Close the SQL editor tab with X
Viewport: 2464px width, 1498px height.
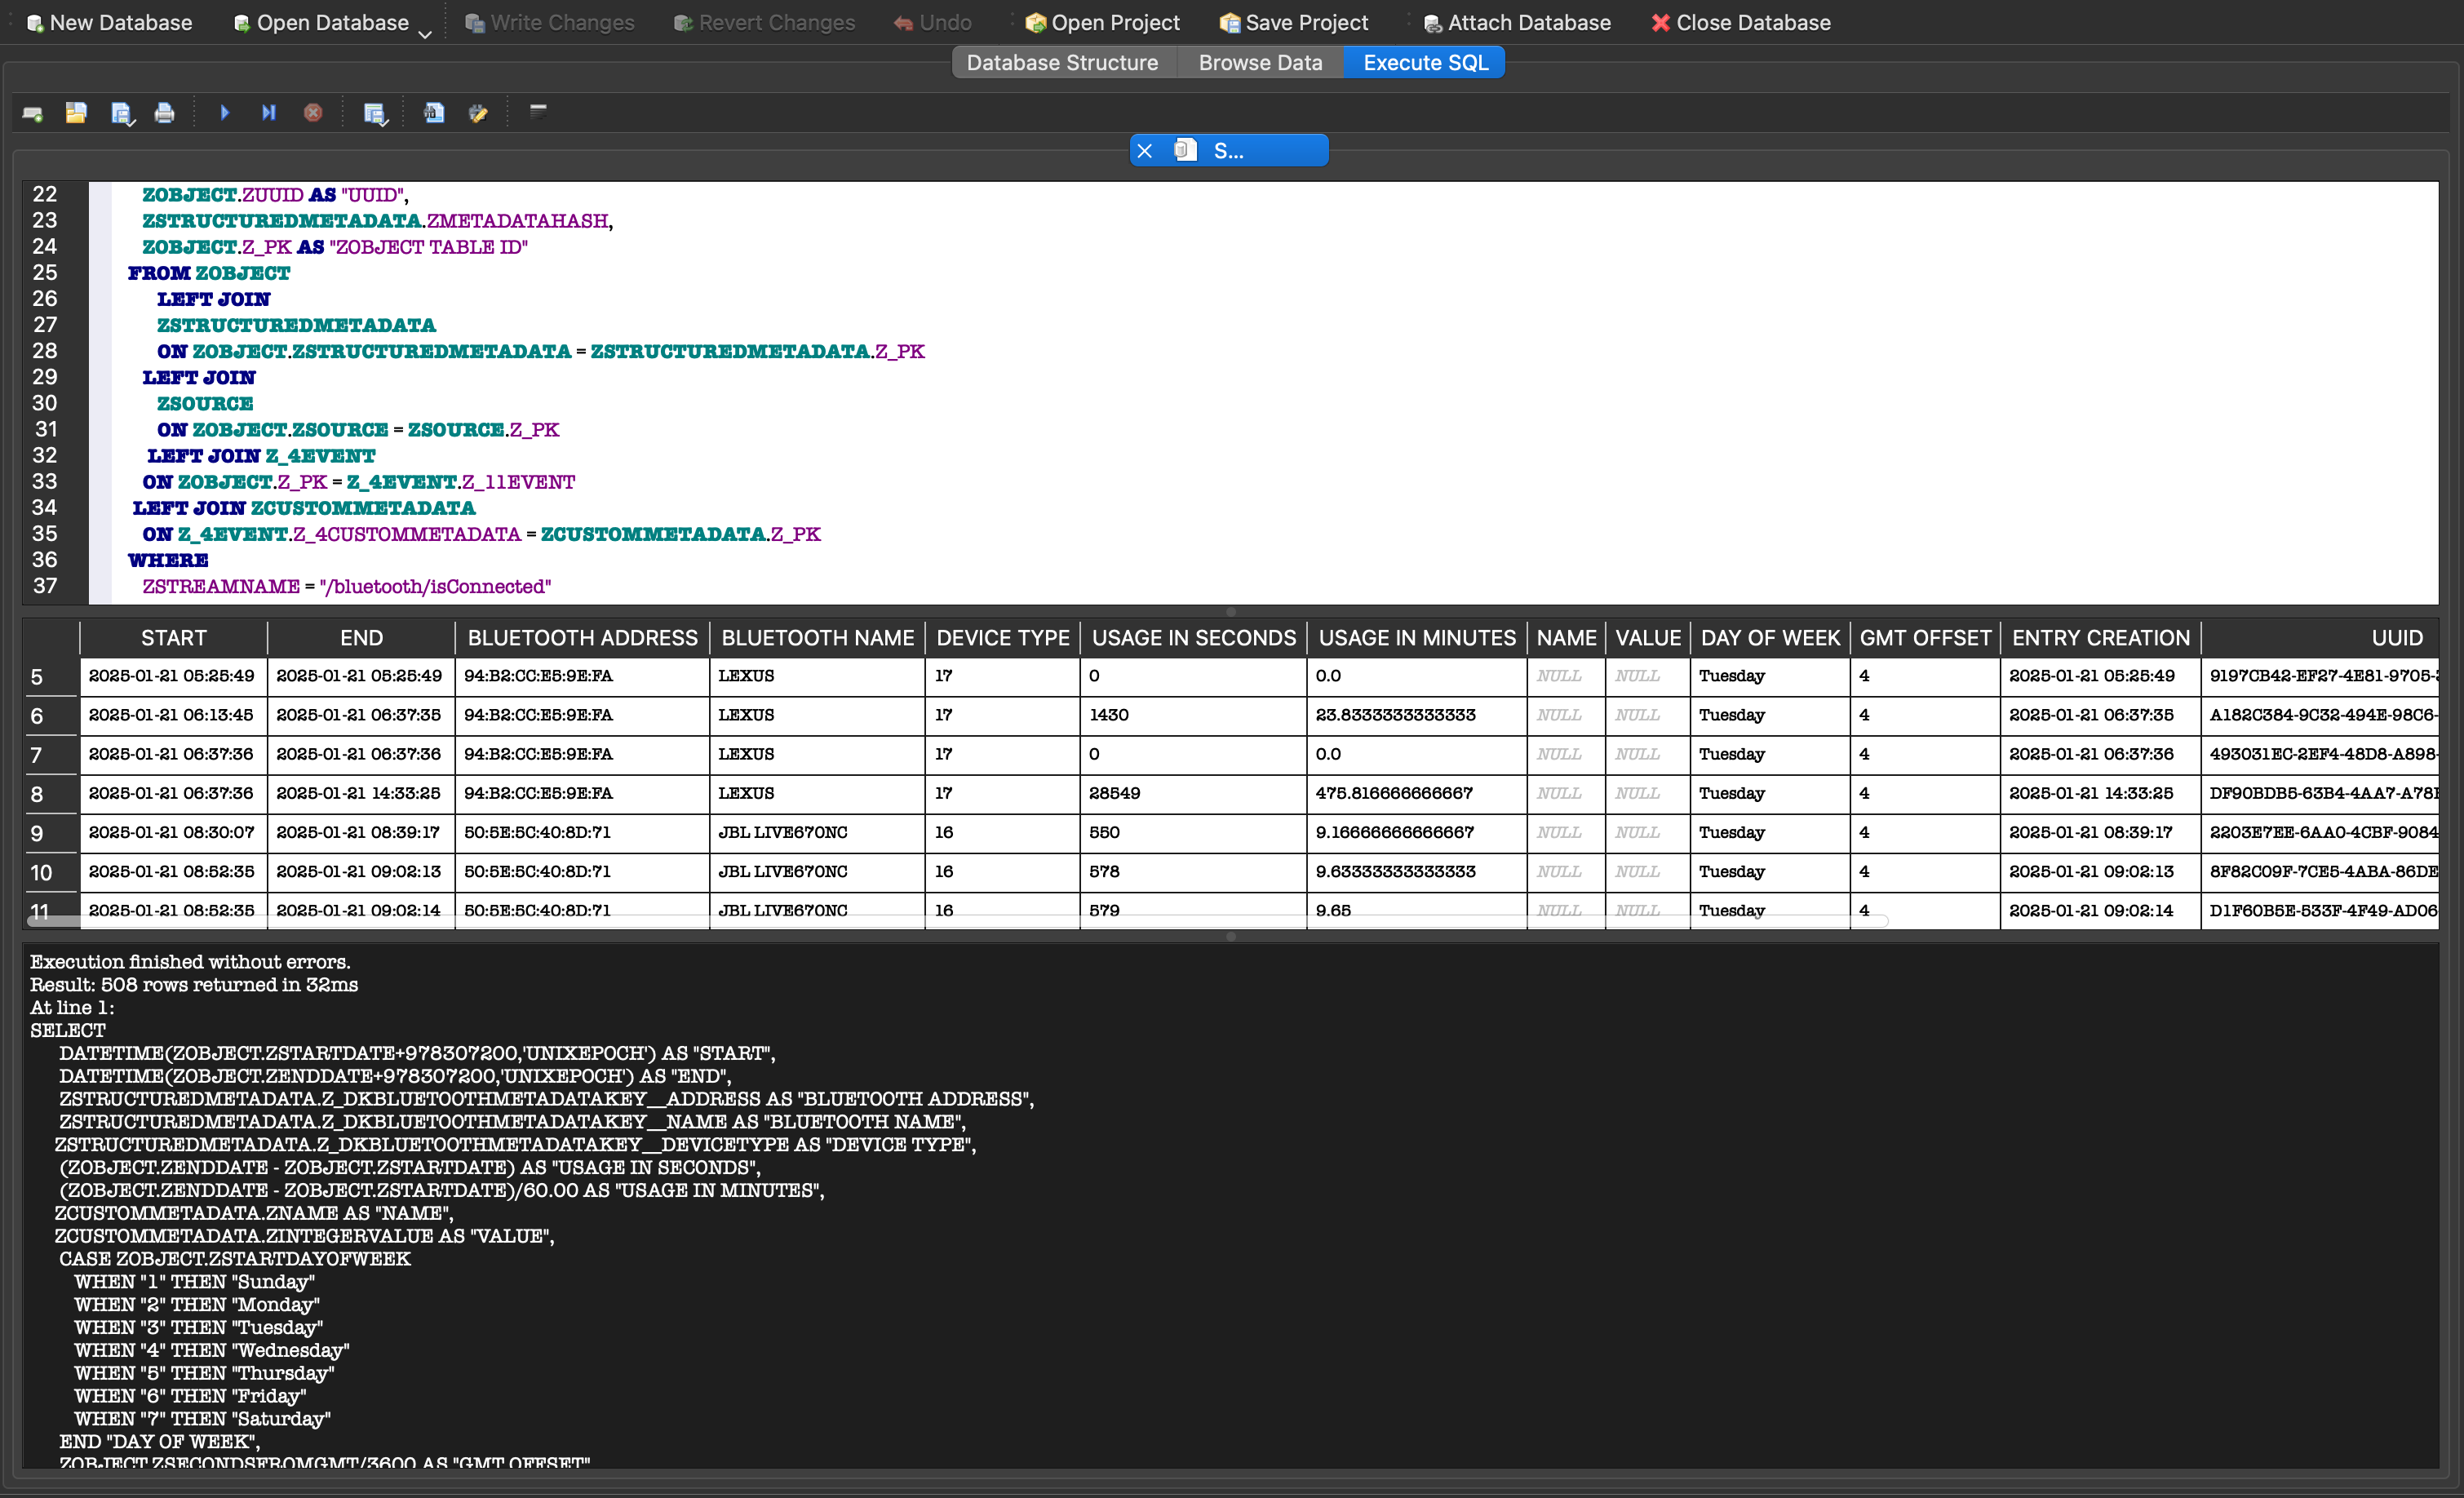click(1145, 151)
